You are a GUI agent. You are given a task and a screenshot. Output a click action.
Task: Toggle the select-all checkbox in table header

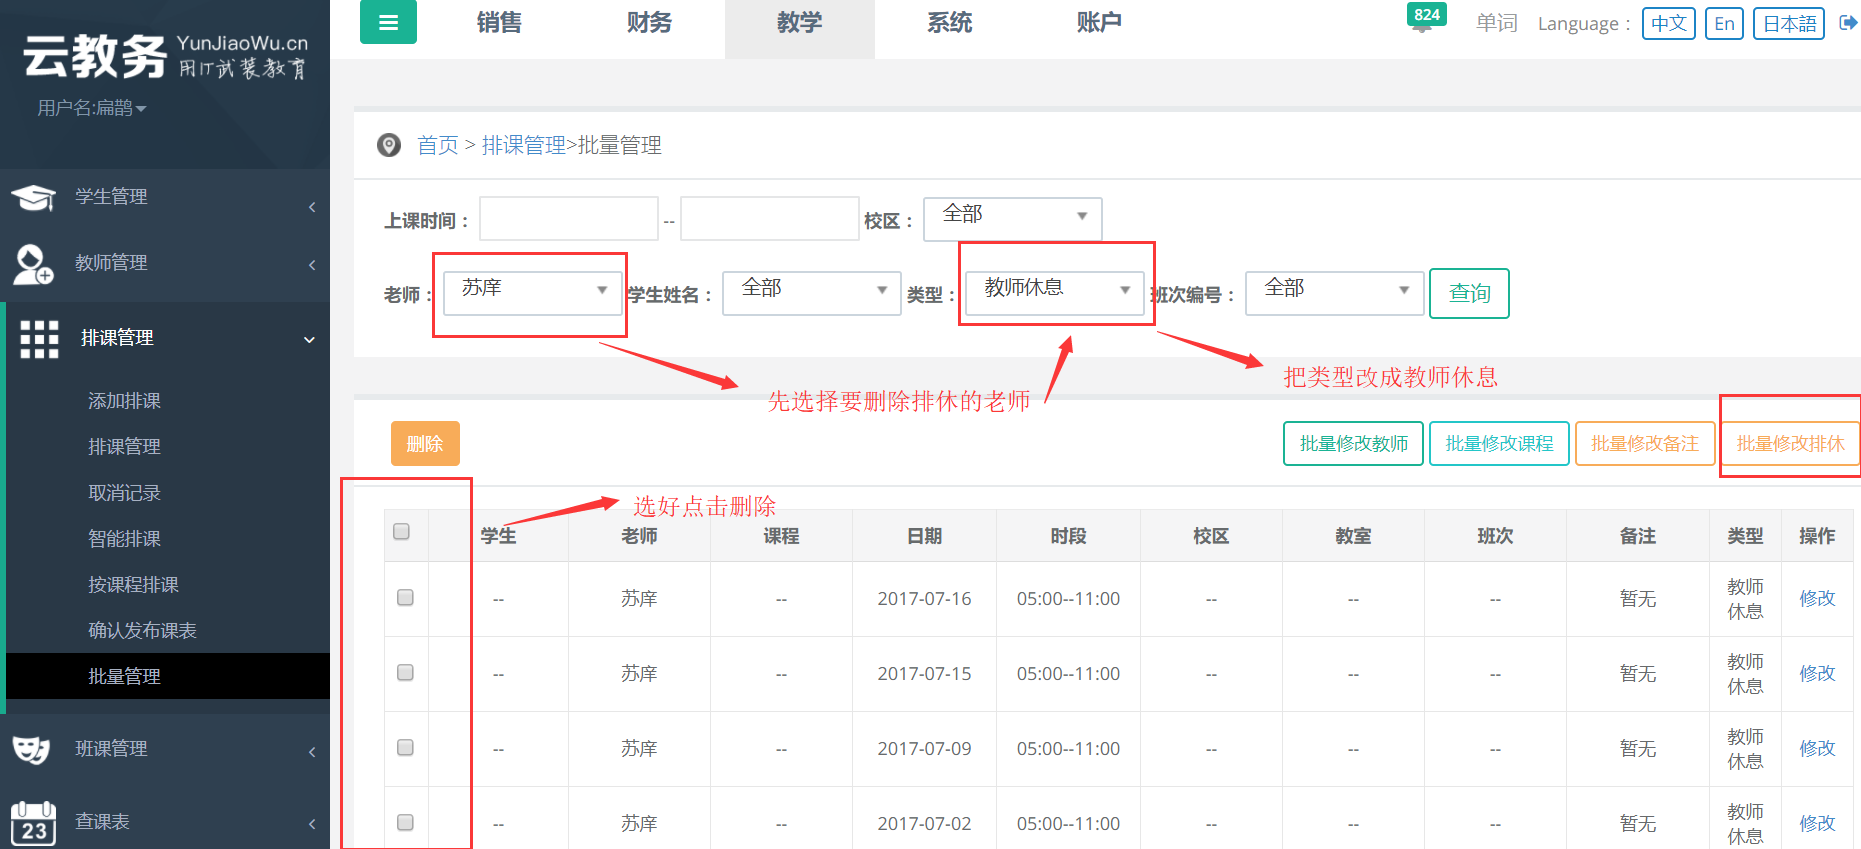click(402, 532)
